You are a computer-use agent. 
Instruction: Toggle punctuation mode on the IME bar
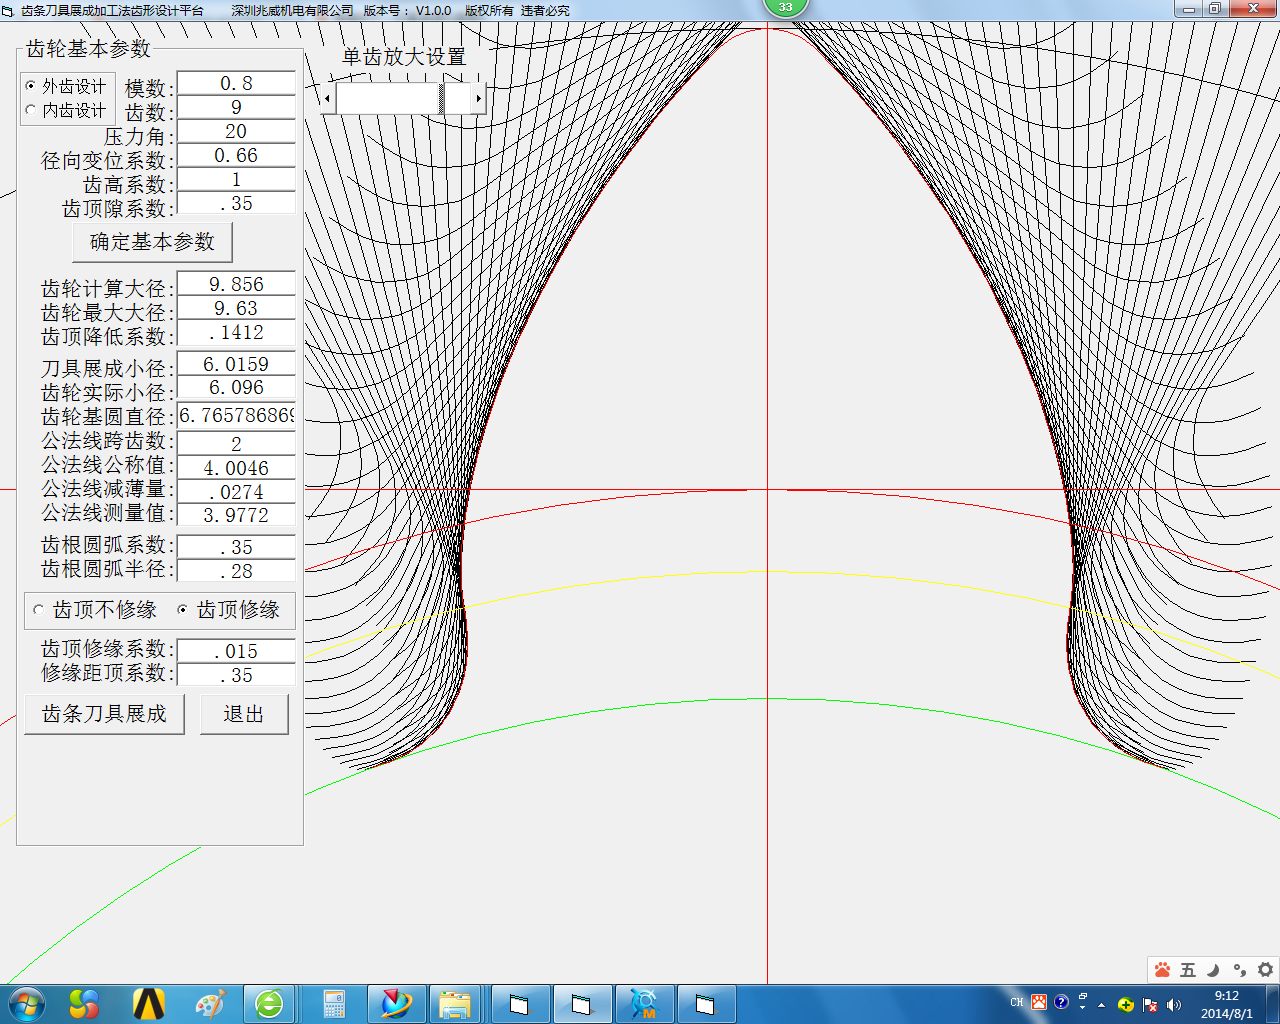click(1240, 969)
